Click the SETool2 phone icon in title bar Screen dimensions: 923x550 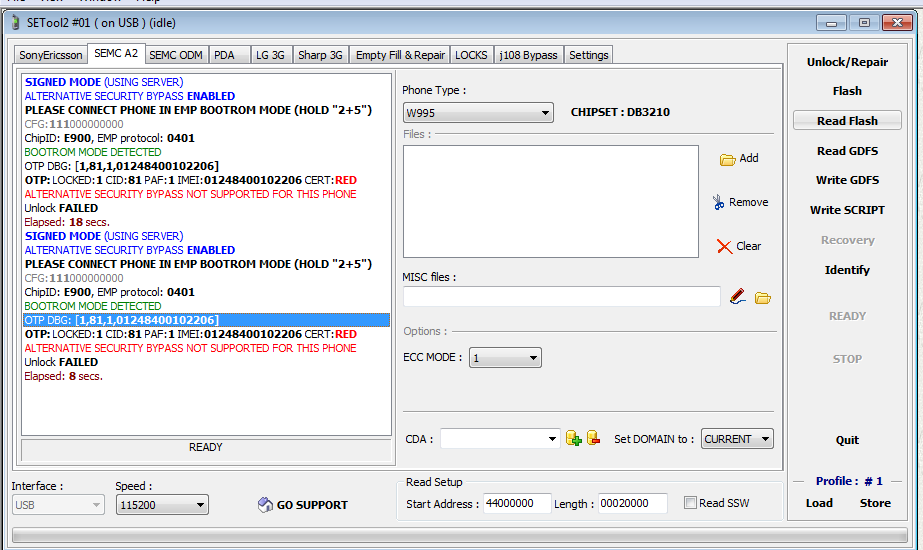pos(16,23)
